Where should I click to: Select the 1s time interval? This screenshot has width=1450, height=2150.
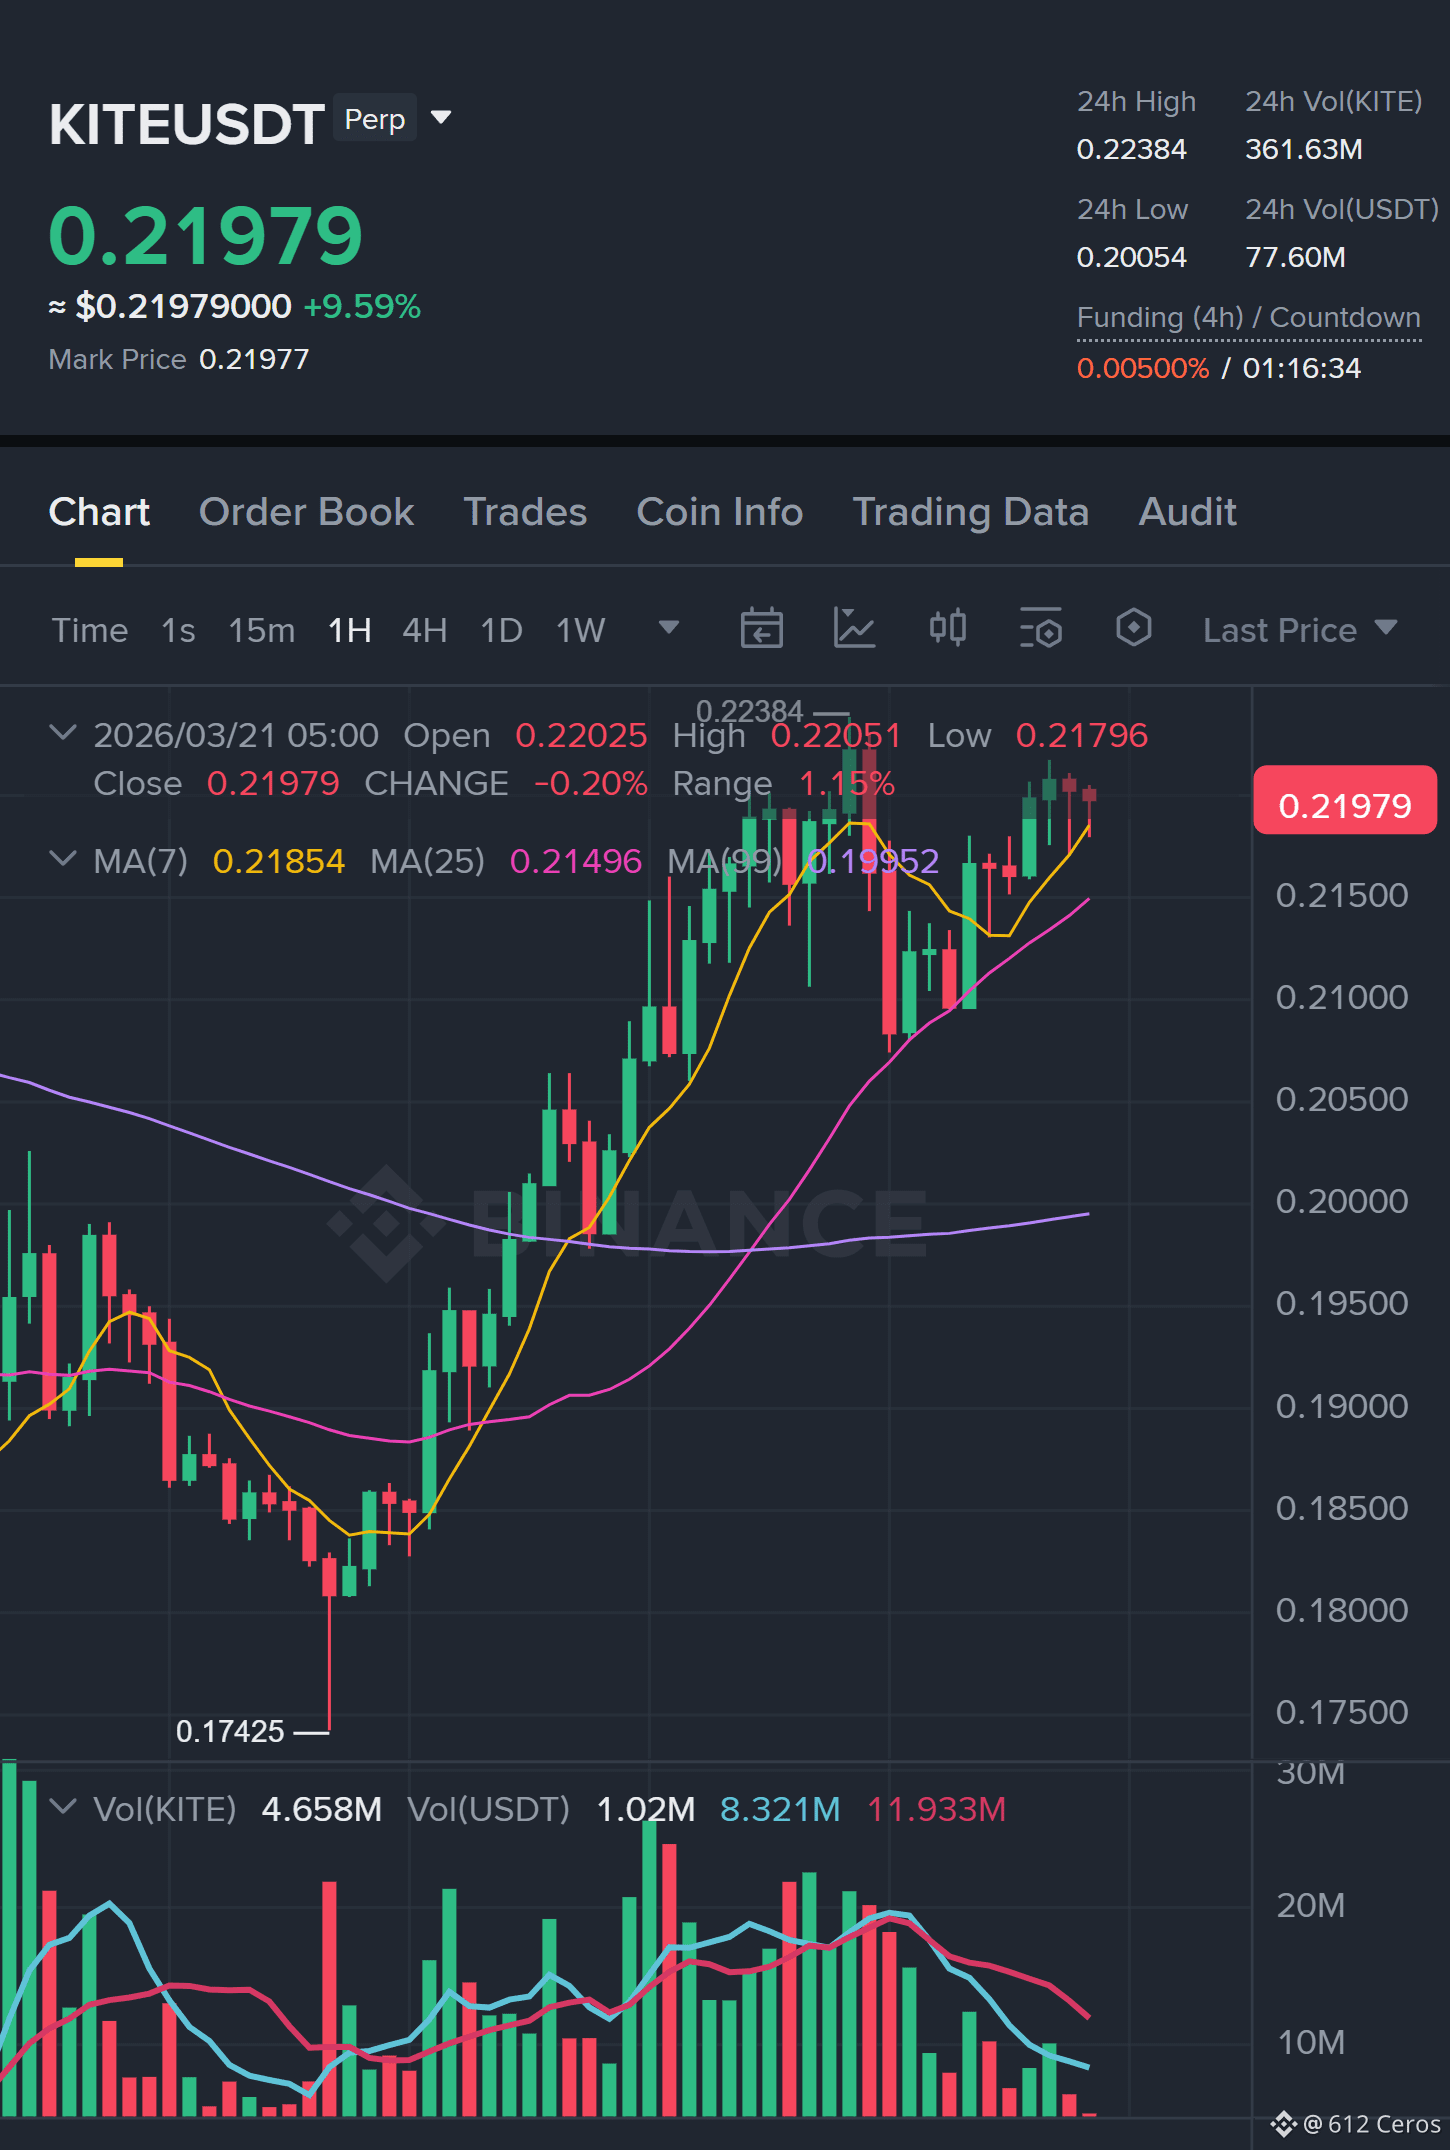click(178, 630)
